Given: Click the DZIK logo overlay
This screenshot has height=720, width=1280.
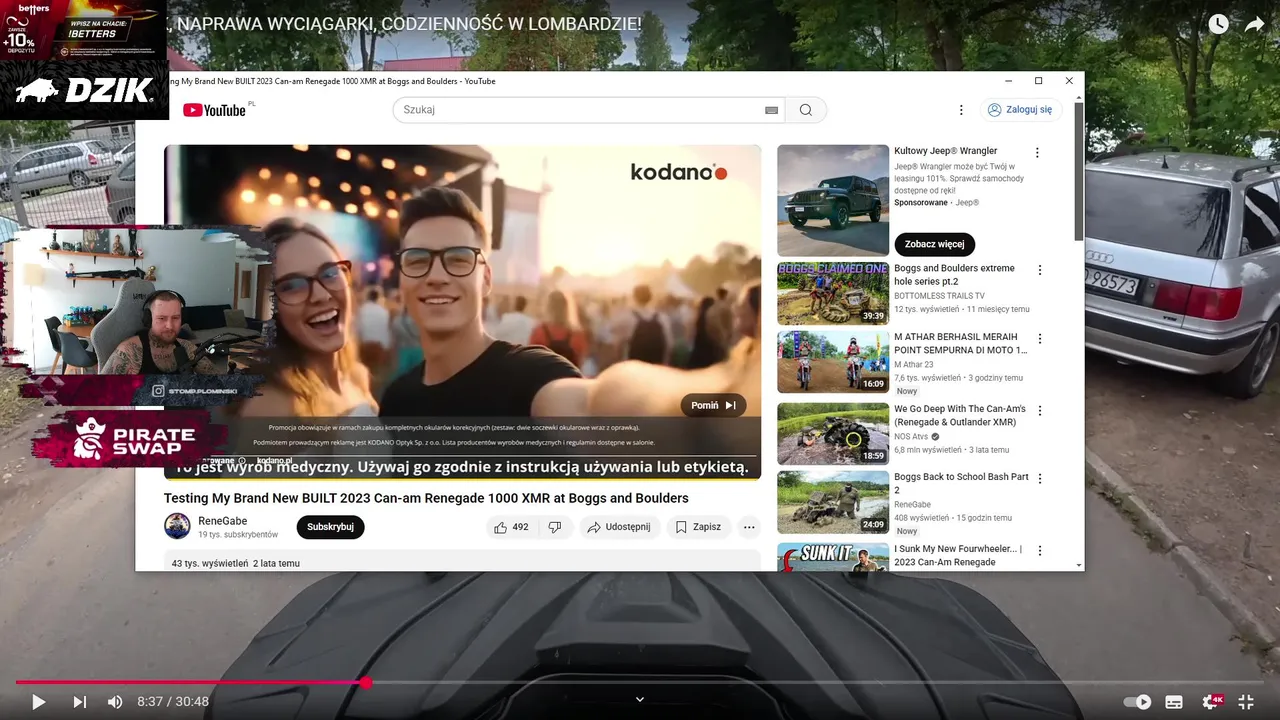Looking at the screenshot, I should [x=84, y=90].
